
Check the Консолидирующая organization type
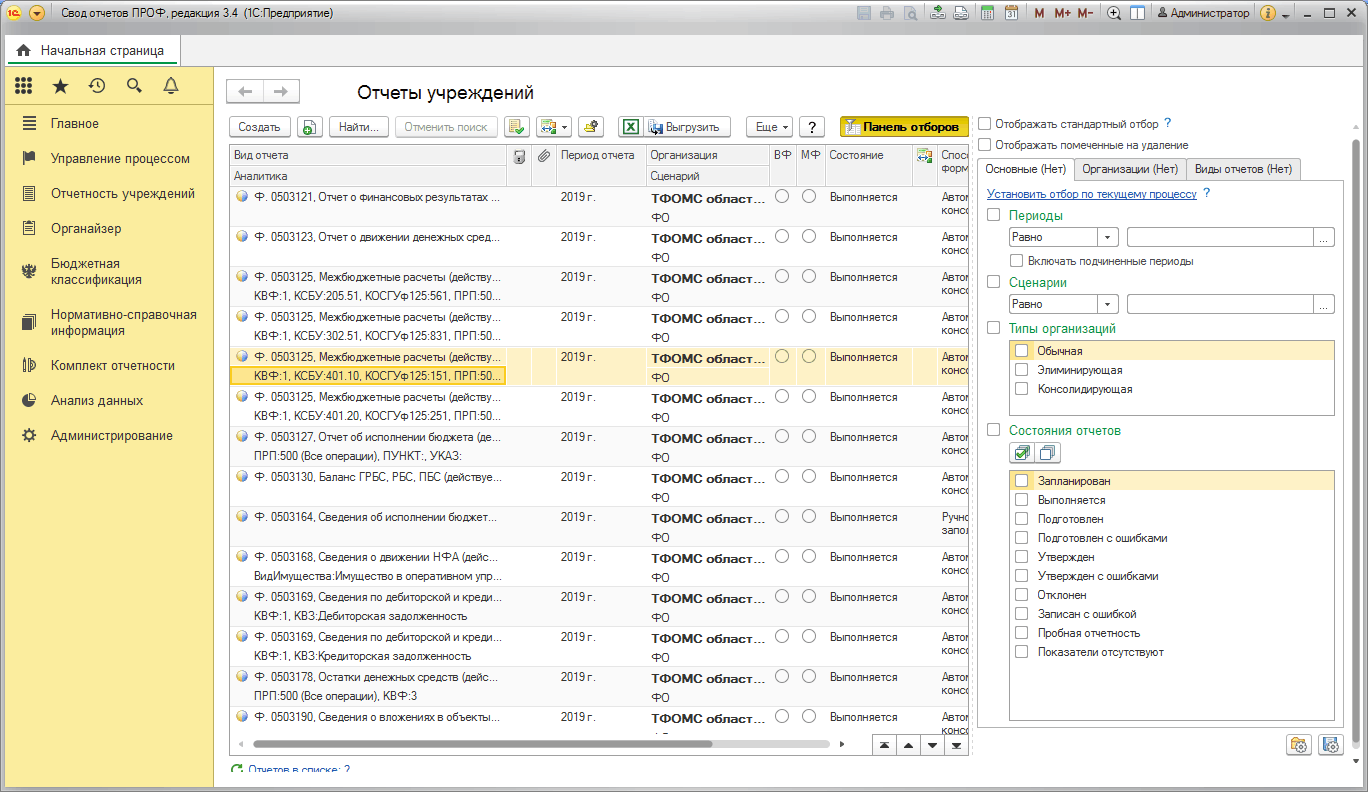(x=1021, y=389)
